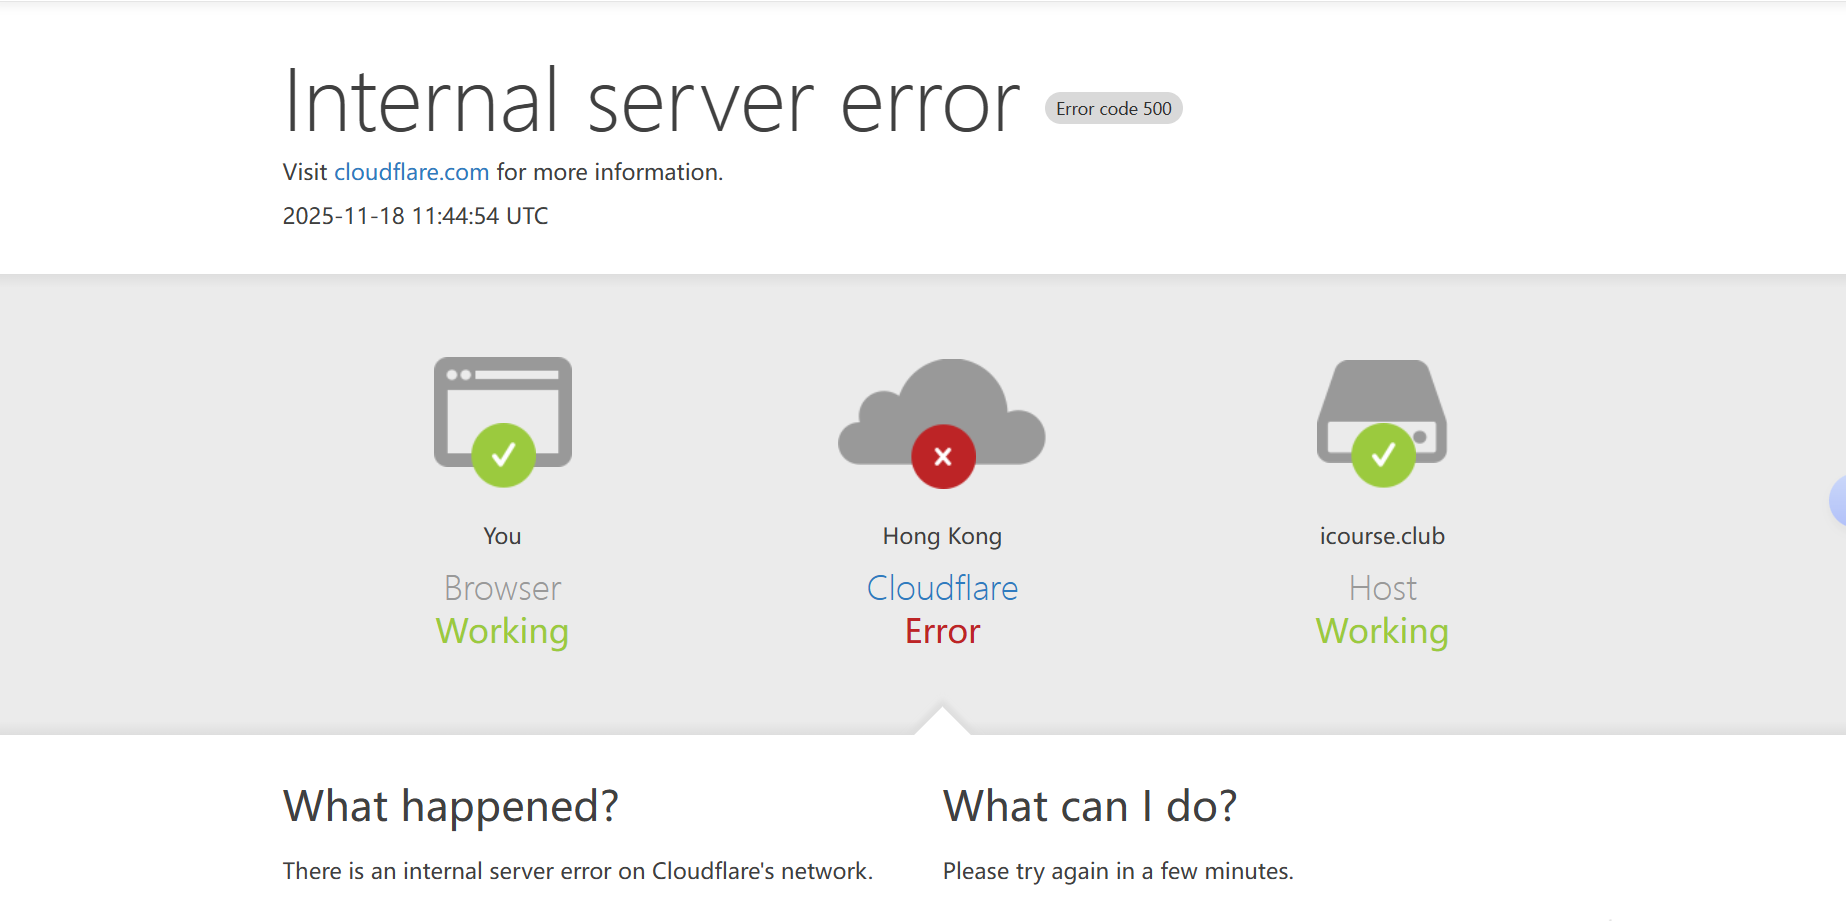Click the What can I do? heading
The width and height of the screenshot is (1846, 921).
click(1090, 806)
